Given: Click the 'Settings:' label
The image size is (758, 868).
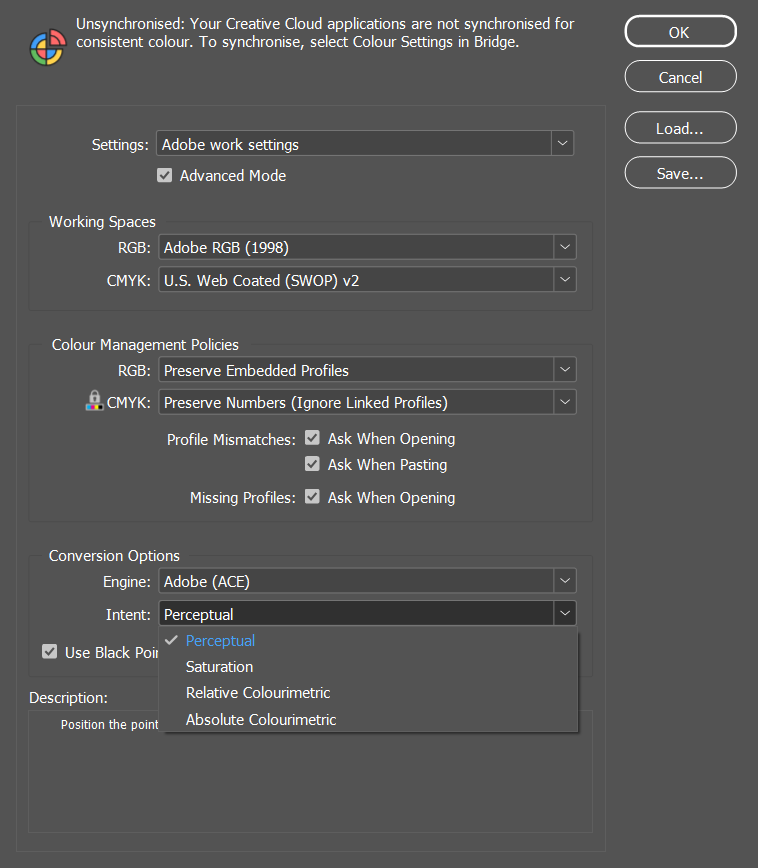Looking at the screenshot, I should (120, 144).
